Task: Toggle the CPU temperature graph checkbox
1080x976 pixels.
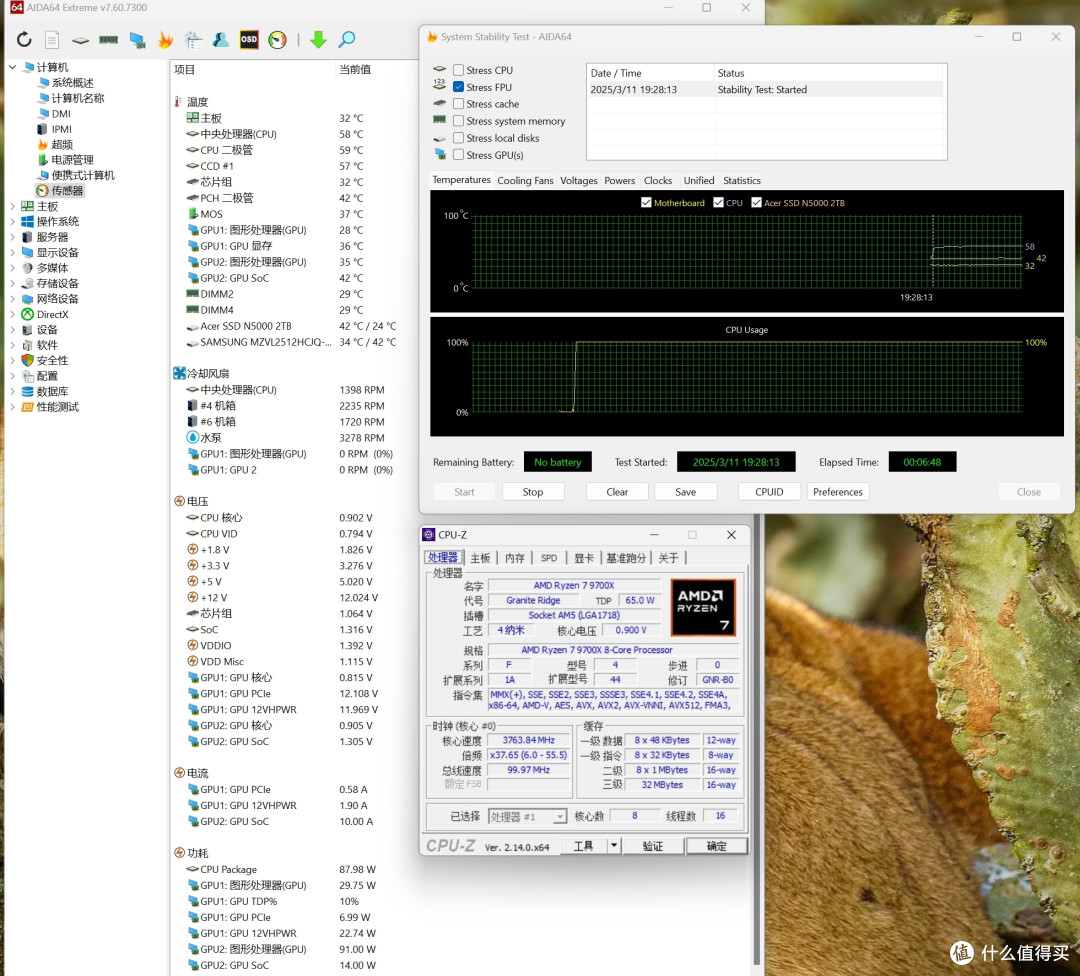Action: tap(718, 203)
